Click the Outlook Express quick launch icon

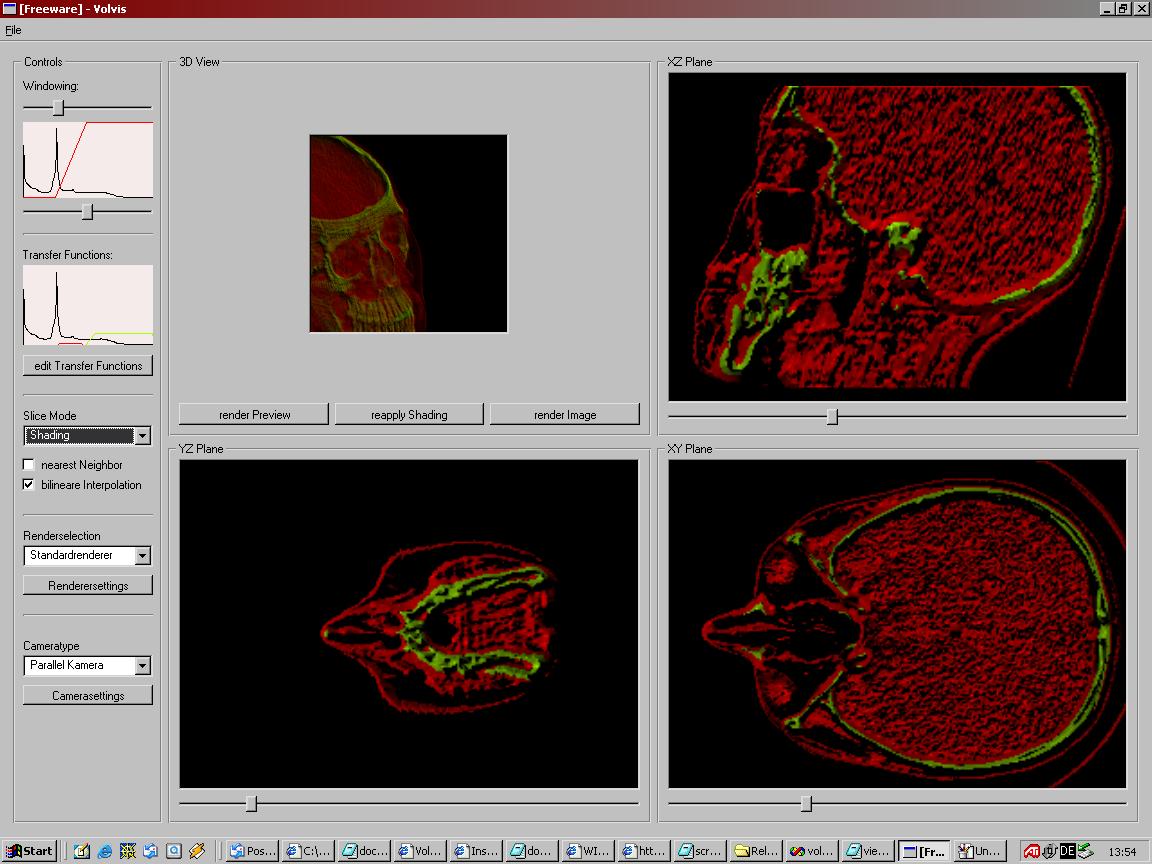click(x=151, y=851)
